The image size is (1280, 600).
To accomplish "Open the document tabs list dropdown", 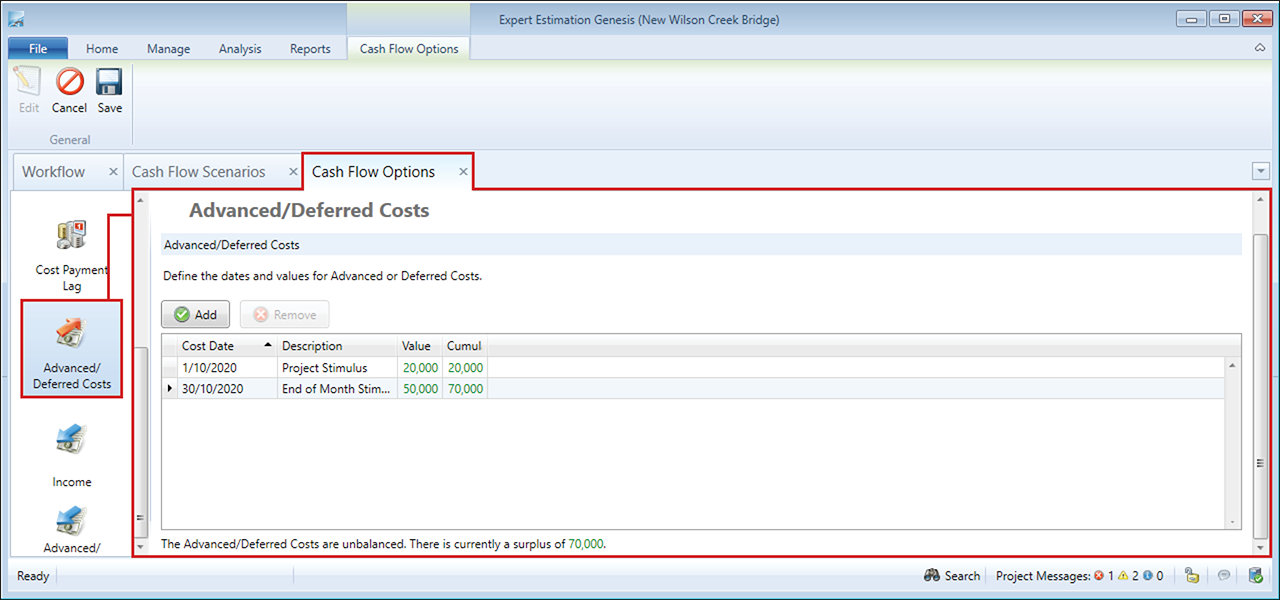I will pos(1260,172).
